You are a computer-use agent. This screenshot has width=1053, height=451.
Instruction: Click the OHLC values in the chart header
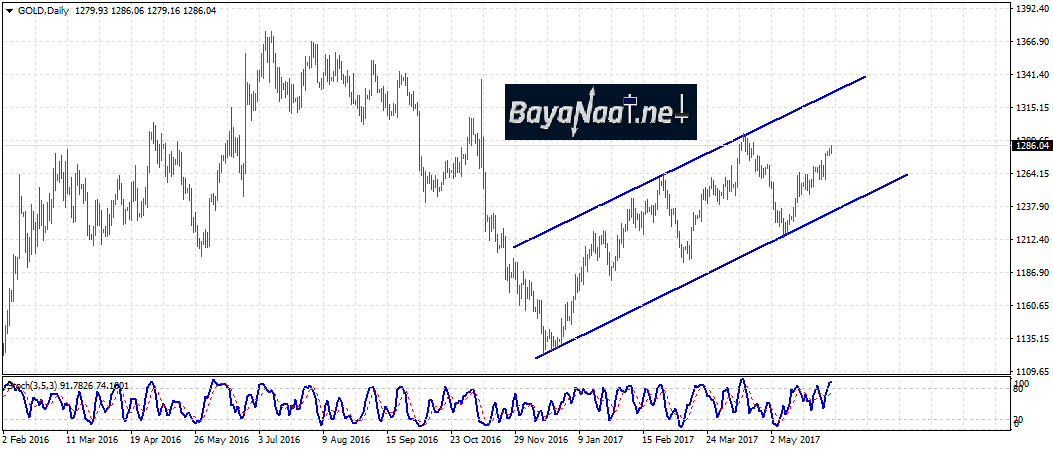pos(151,10)
